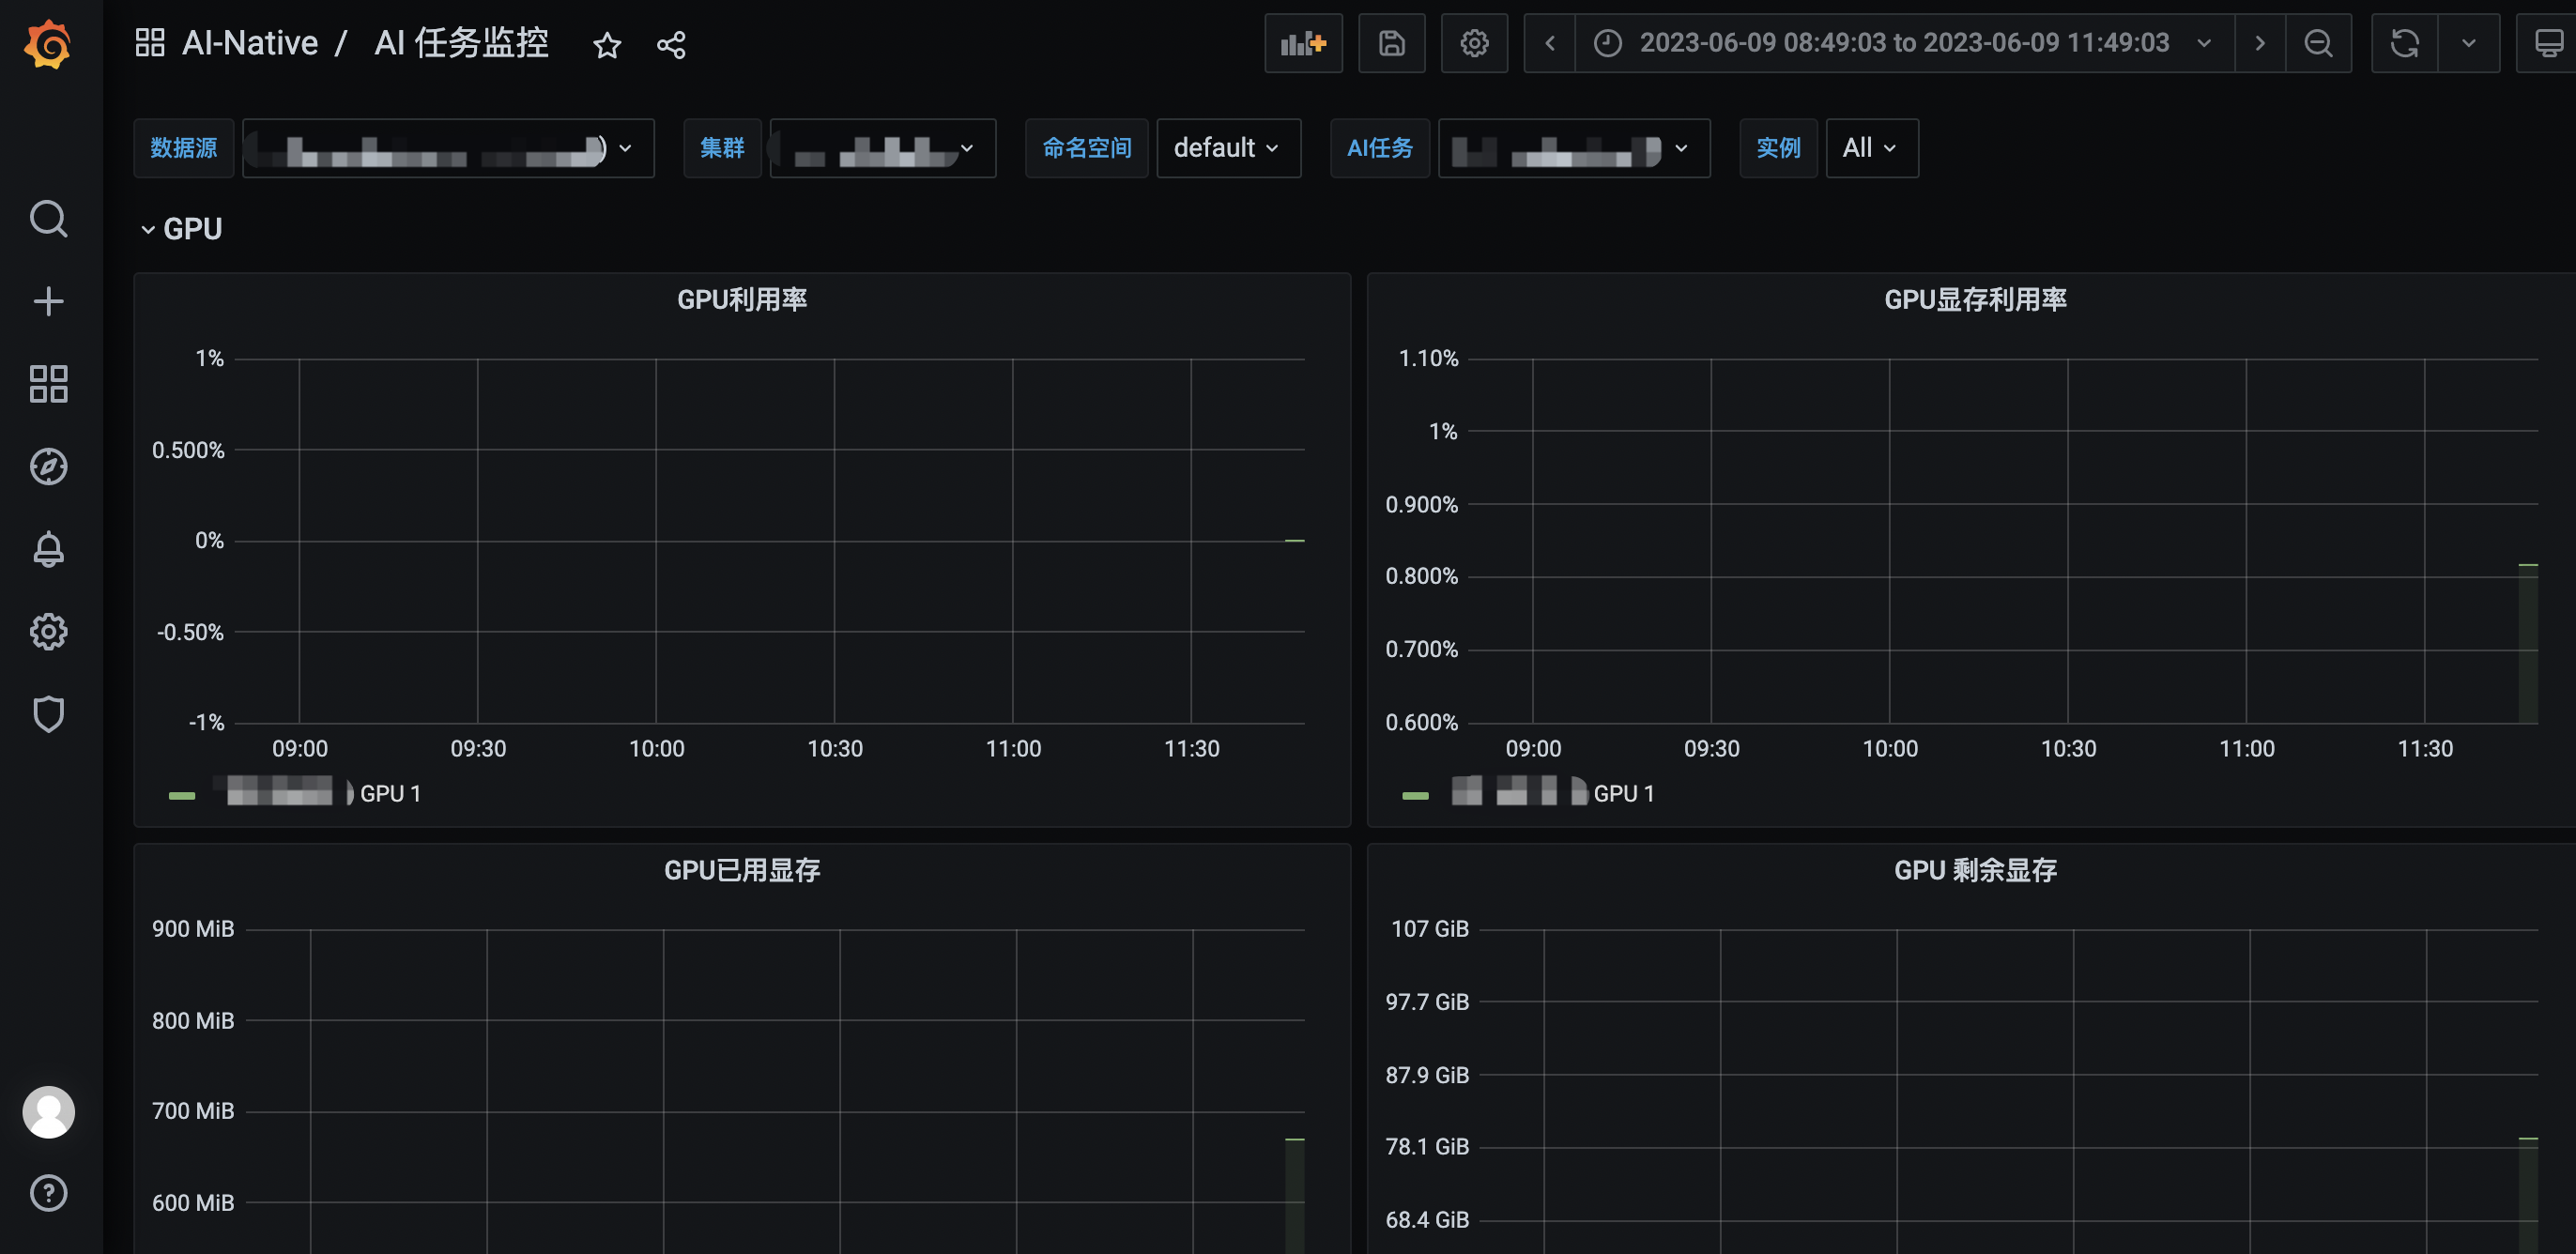Viewport: 2576px width, 1254px height.
Task: Click GPU 1 legend color in GPU利用率
Action: point(182,795)
